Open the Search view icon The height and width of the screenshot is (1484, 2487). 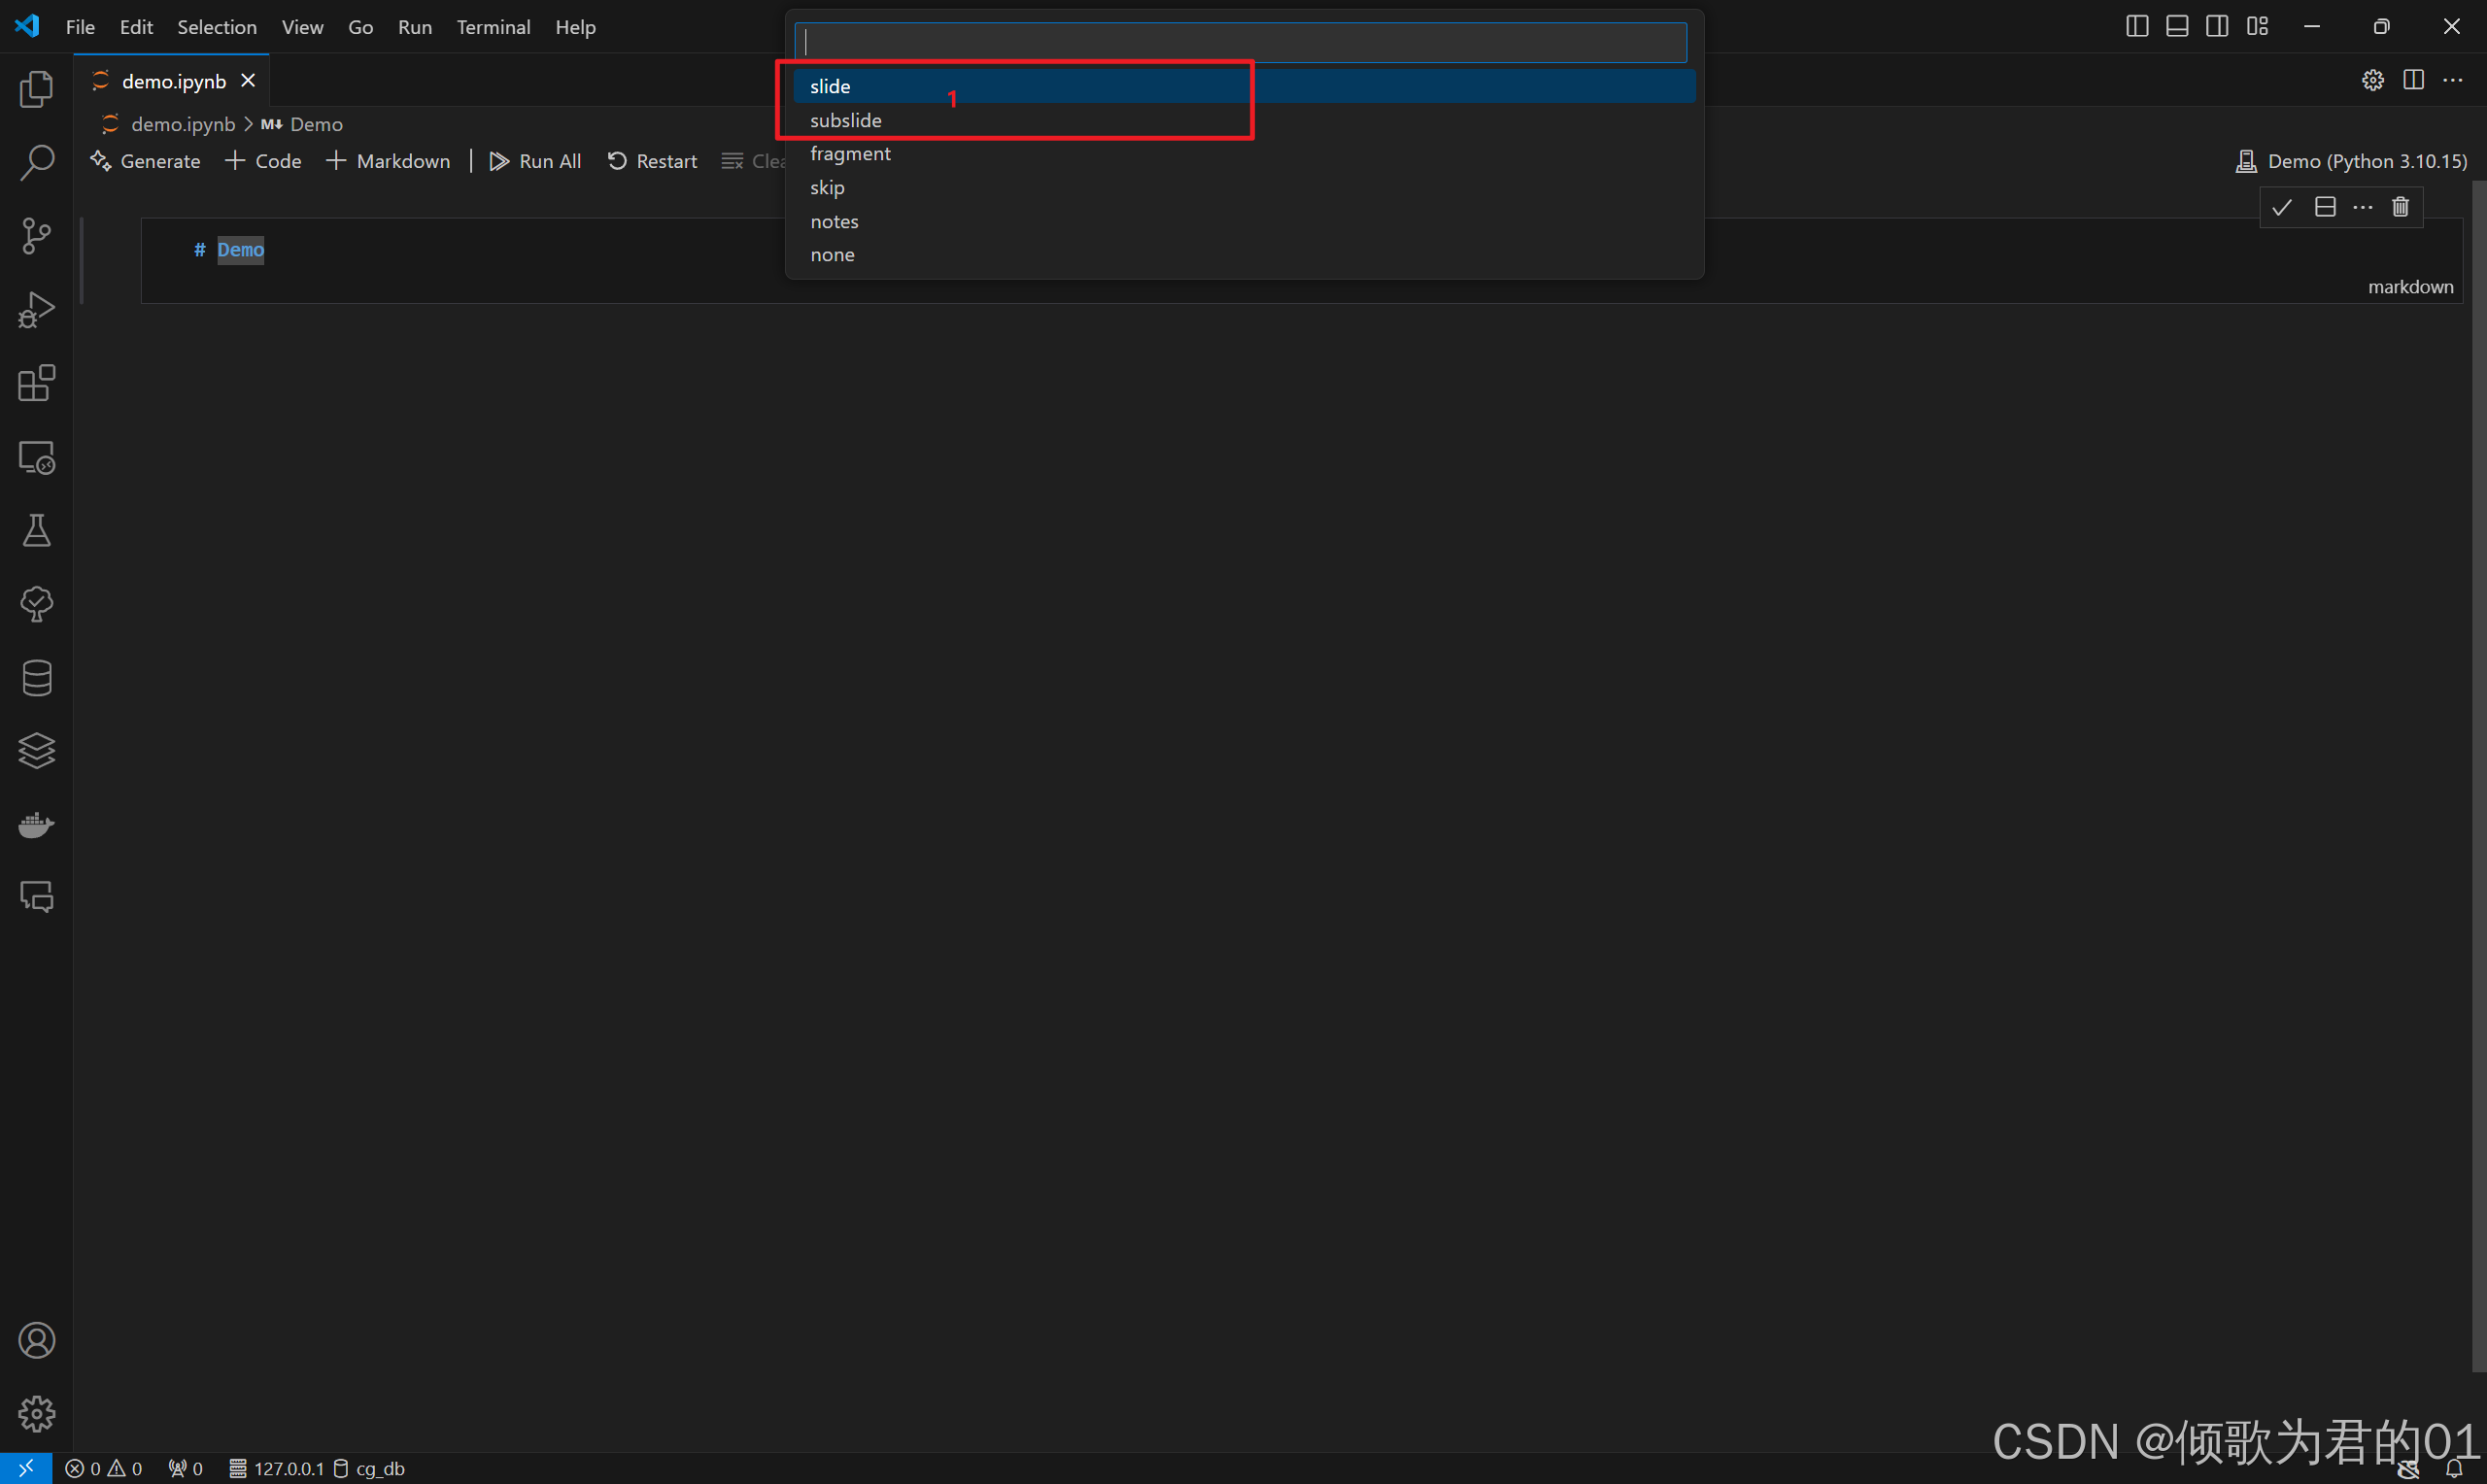37,162
